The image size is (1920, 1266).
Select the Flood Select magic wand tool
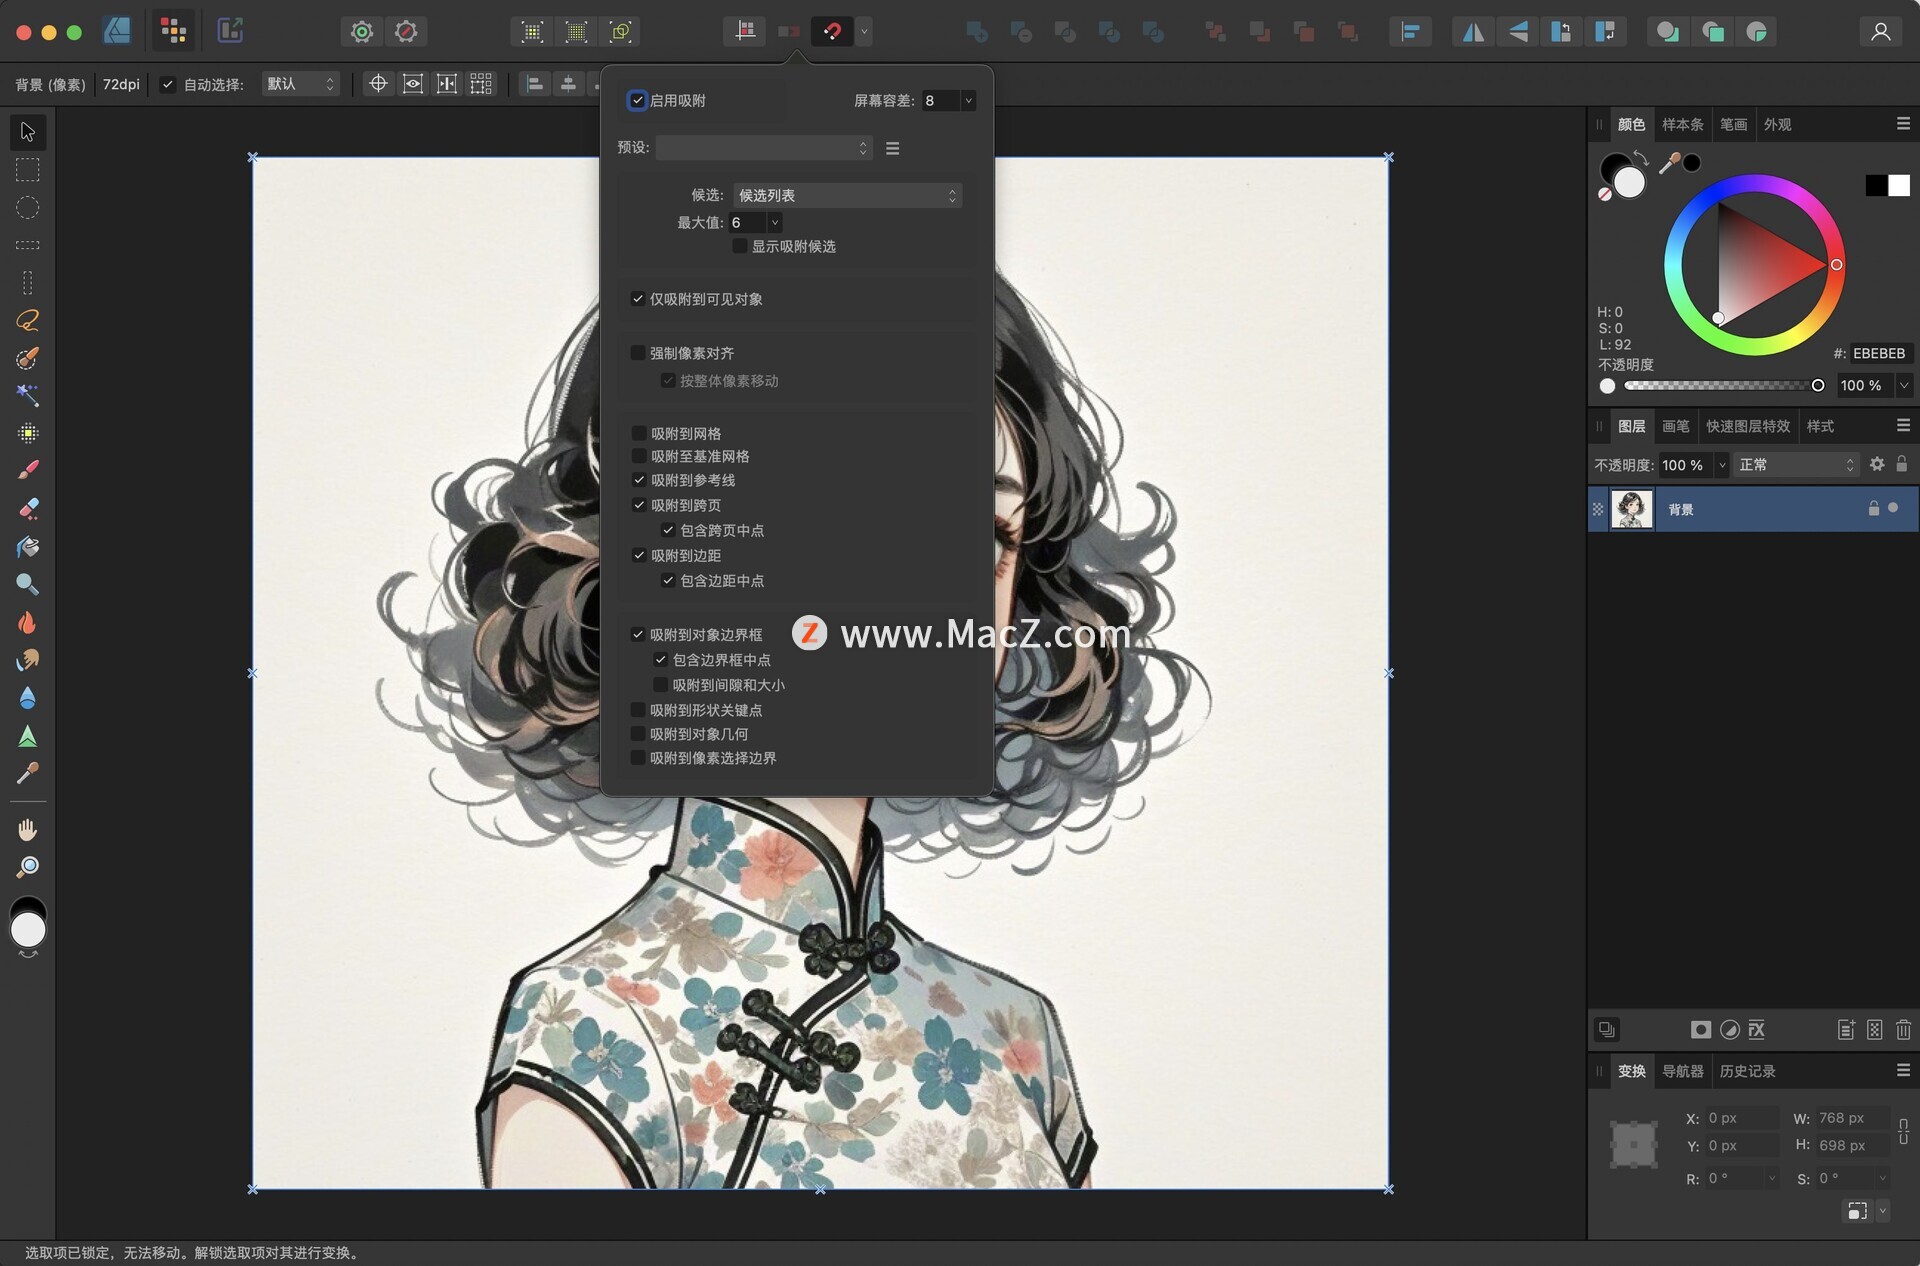28,395
